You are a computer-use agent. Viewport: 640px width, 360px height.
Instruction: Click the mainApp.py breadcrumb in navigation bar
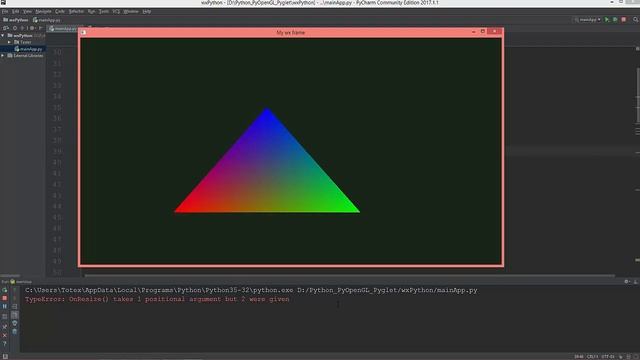47,20
